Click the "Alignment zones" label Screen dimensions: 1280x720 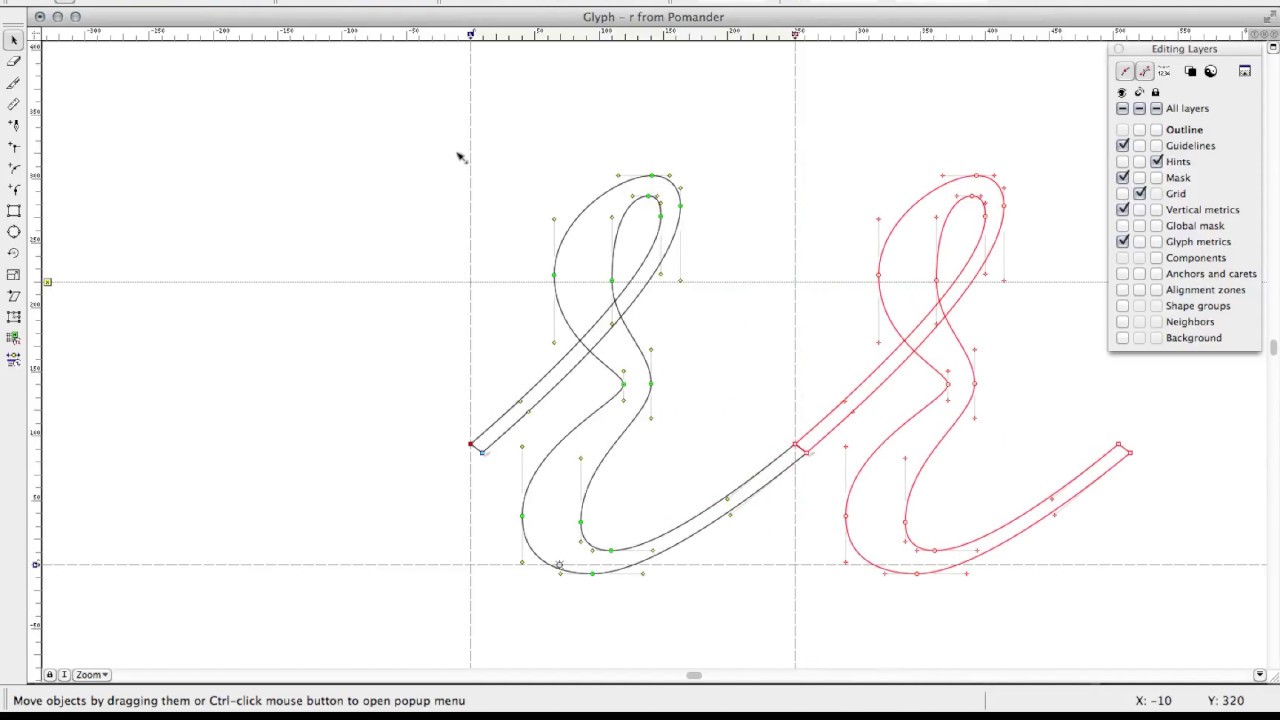pos(1205,290)
